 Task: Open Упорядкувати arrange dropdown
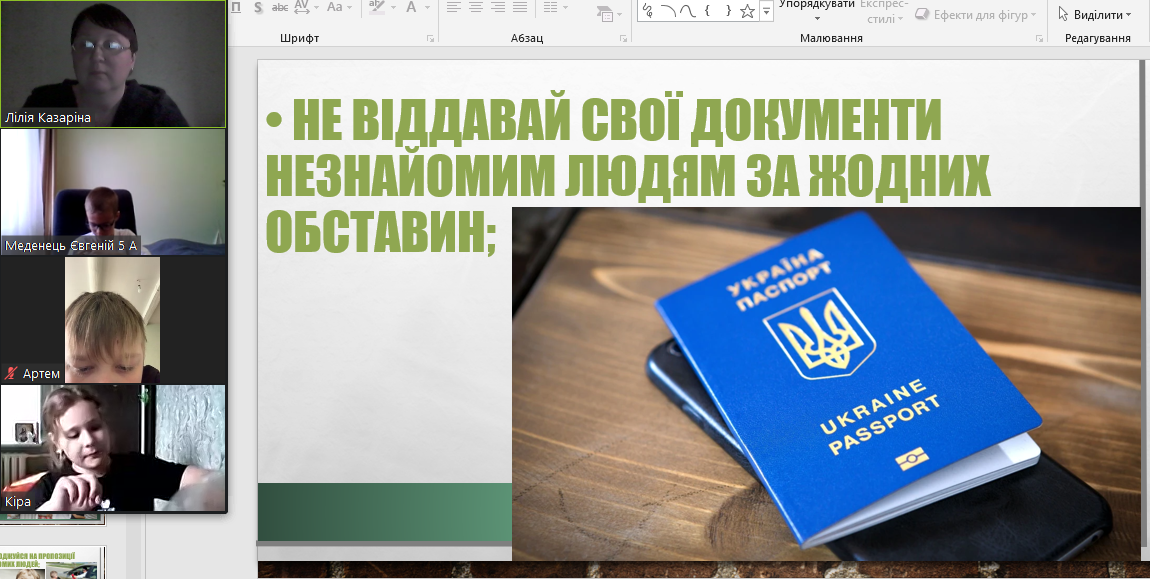(x=817, y=10)
